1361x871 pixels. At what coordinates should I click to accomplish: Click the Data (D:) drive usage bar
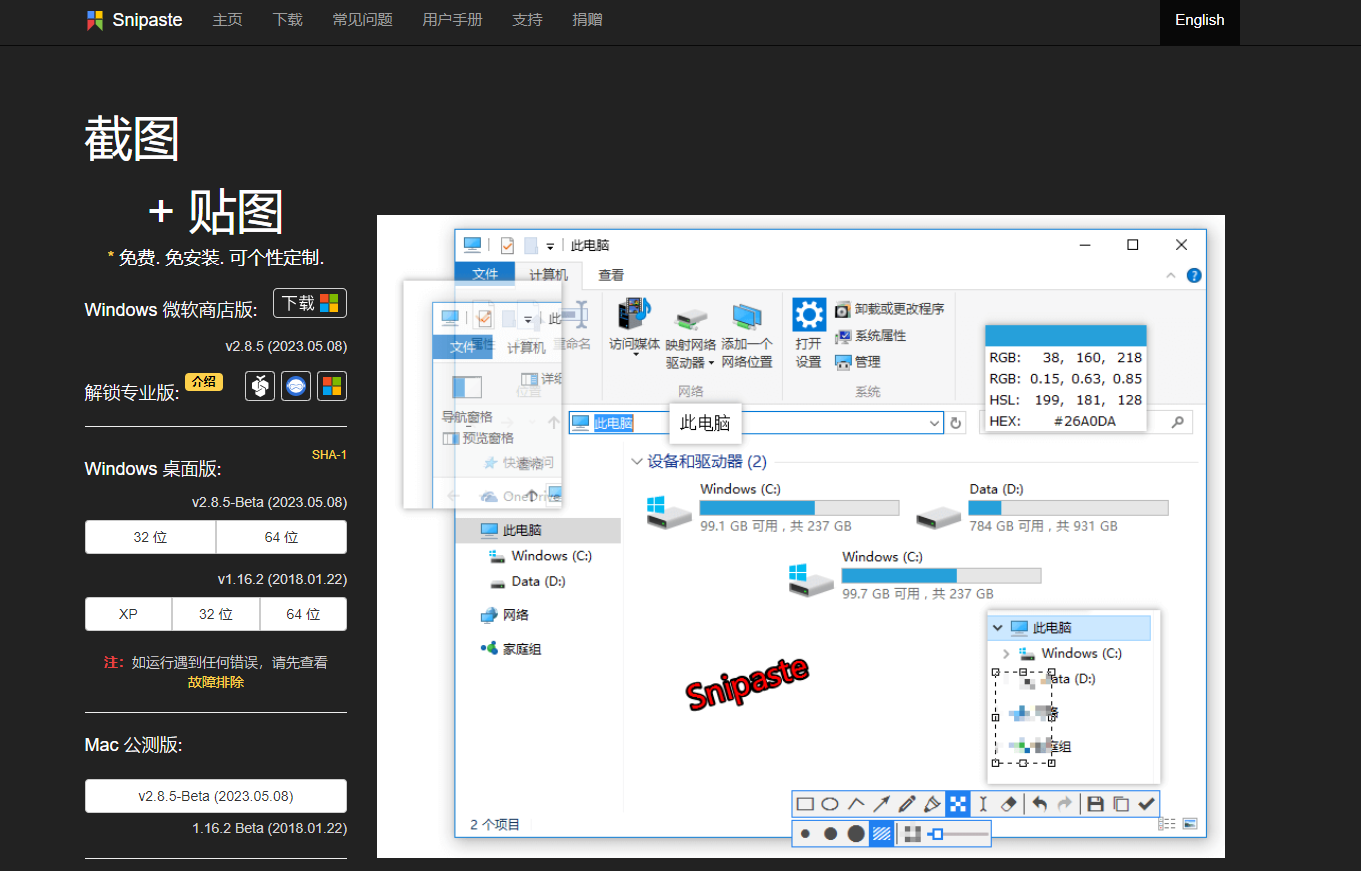click(x=1068, y=508)
